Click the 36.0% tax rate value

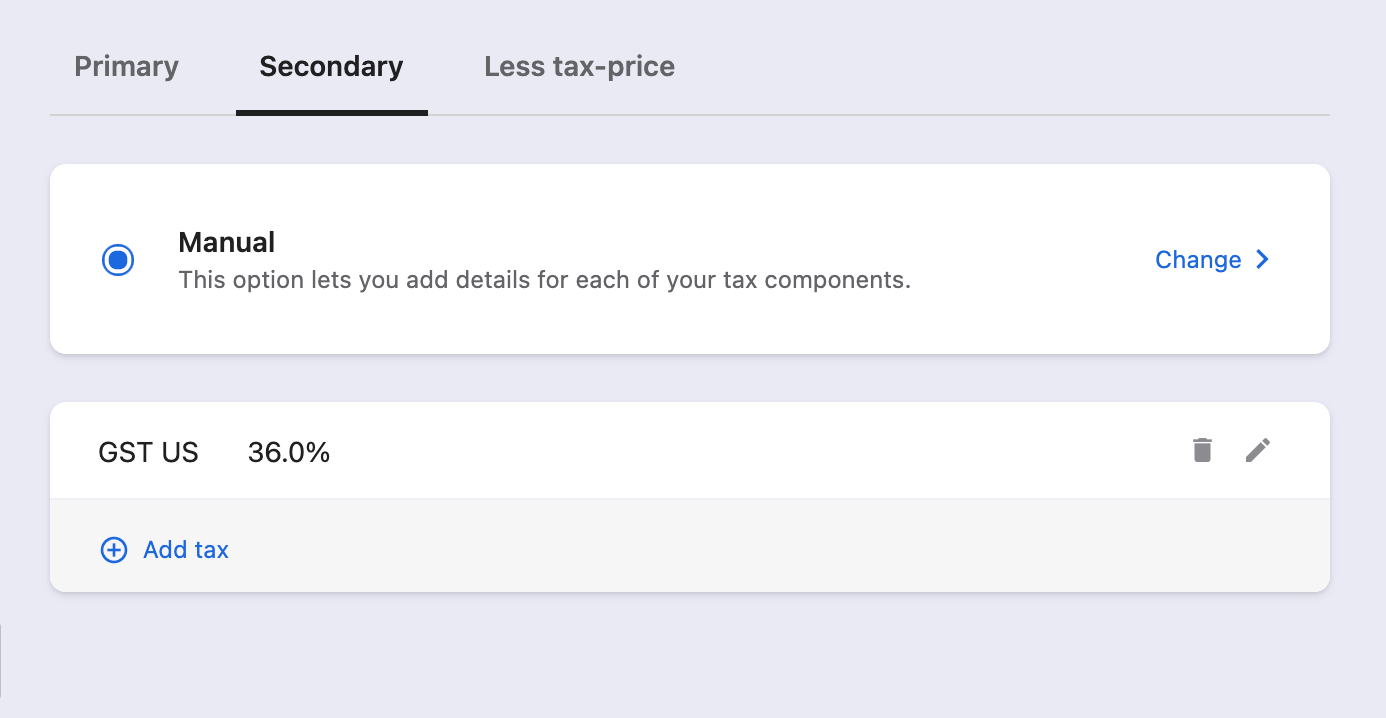(x=289, y=453)
